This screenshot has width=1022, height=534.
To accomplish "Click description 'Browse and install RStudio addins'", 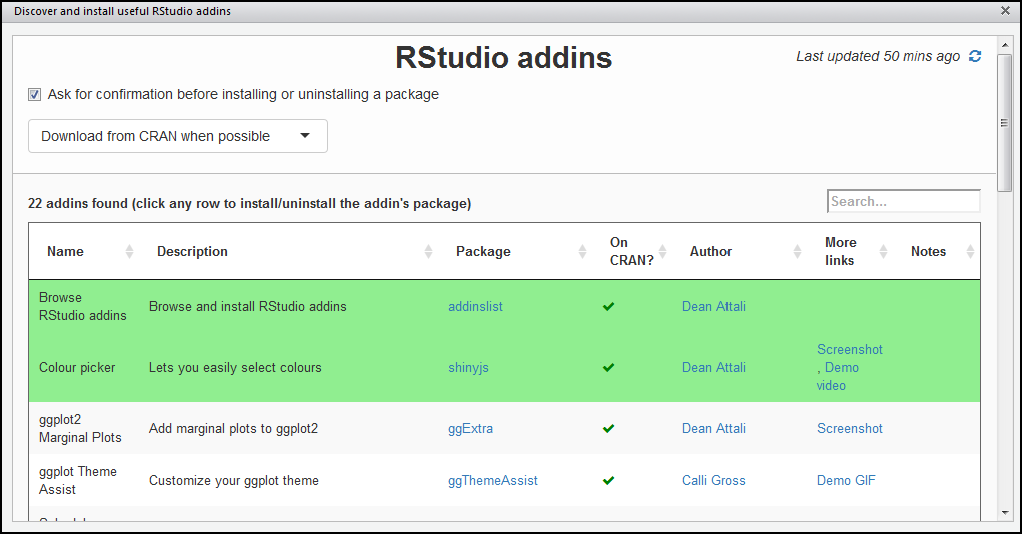I will pos(248,306).
